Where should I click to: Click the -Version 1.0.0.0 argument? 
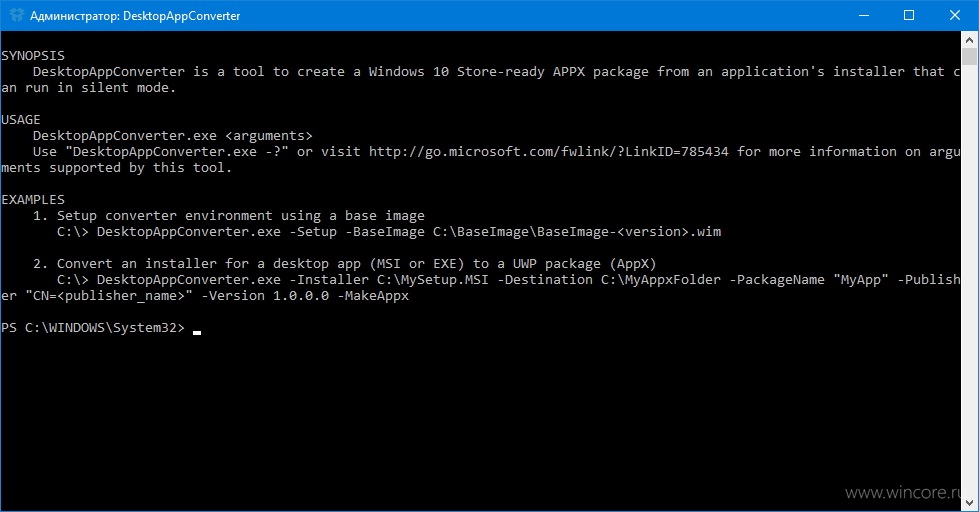[265, 295]
